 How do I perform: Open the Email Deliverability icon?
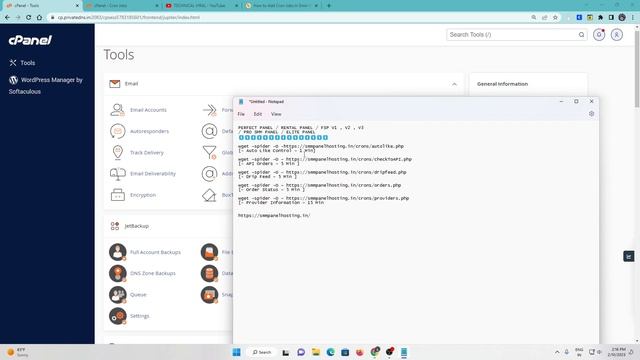click(x=118, y=173)
